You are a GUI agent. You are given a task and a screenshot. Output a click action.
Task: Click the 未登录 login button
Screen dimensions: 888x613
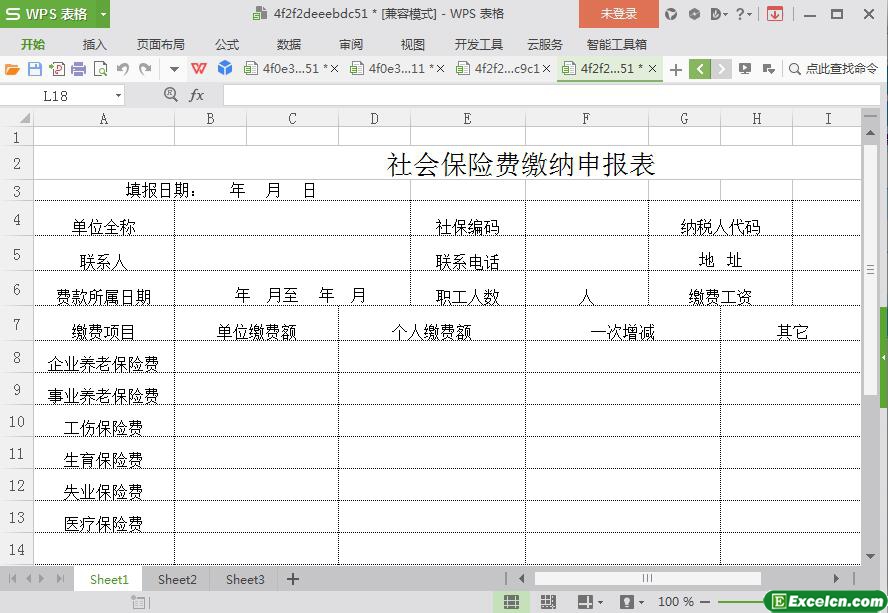pyautogui.click(x=618, y=14)
